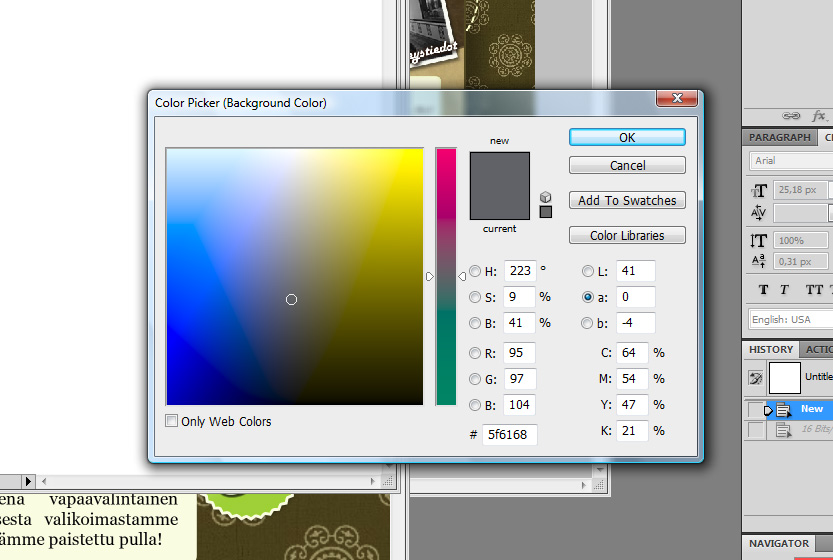This screenshot has width=833, height=560.
Task: Enable Only Web Colors checkbox
Action: [172, 421]
